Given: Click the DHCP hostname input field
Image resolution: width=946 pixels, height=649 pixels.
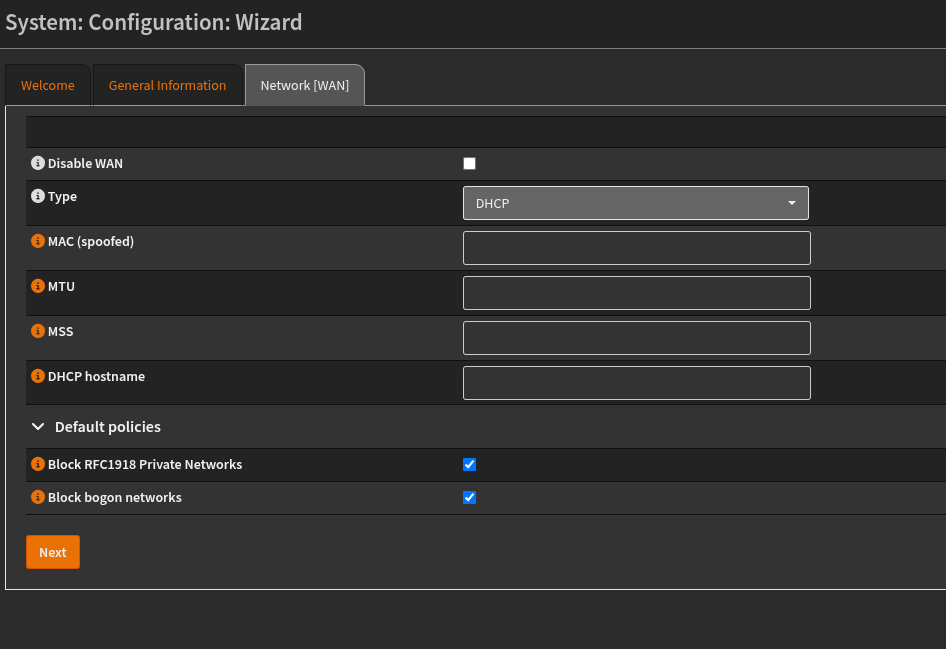Looking at the screenshot, I should (x=636, y=383).
